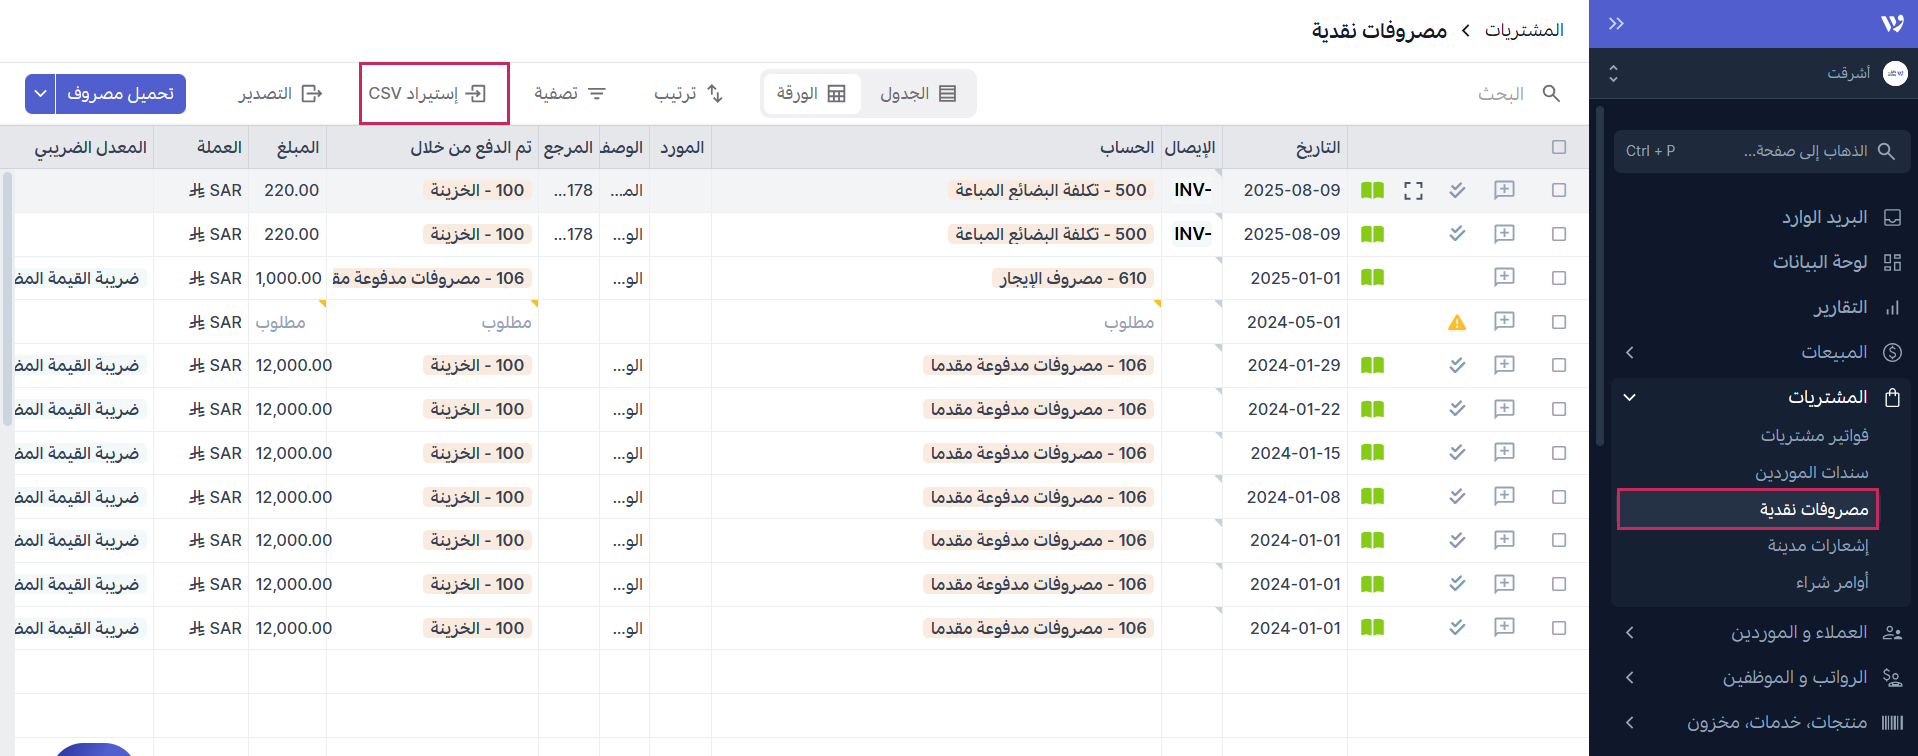
Task: Click the warning triangle icon on 2024-05-01 row
Action: click(x=1457, y=322)
